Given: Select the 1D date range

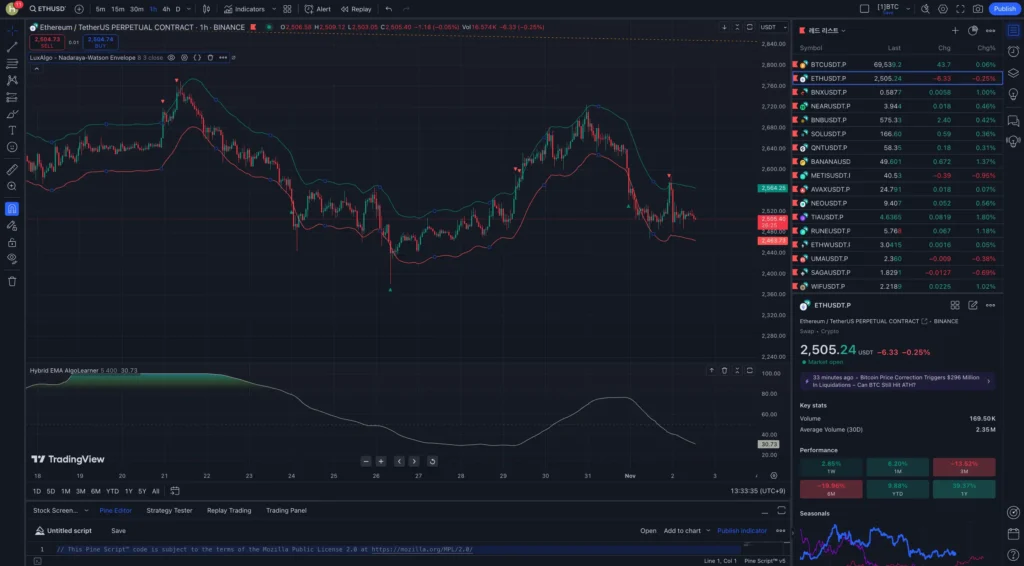Looking at the screenshot, I should point(37,491).
